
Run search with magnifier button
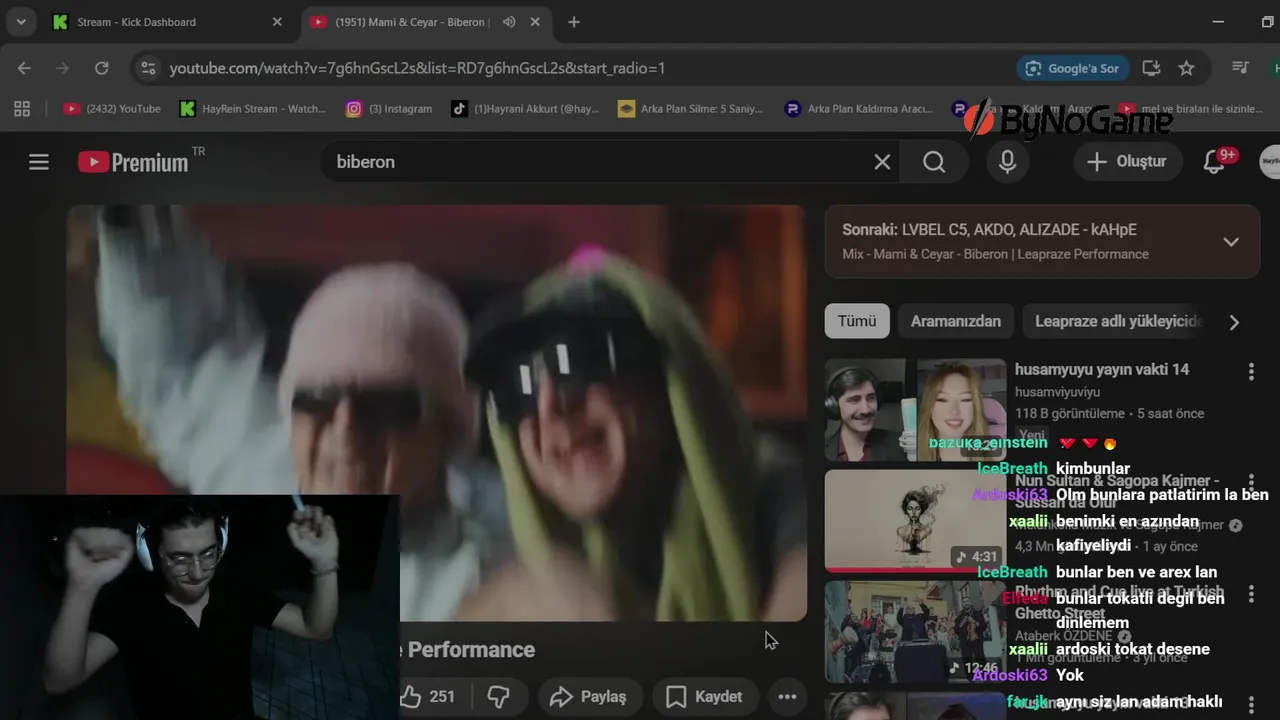tap(934, 162)
